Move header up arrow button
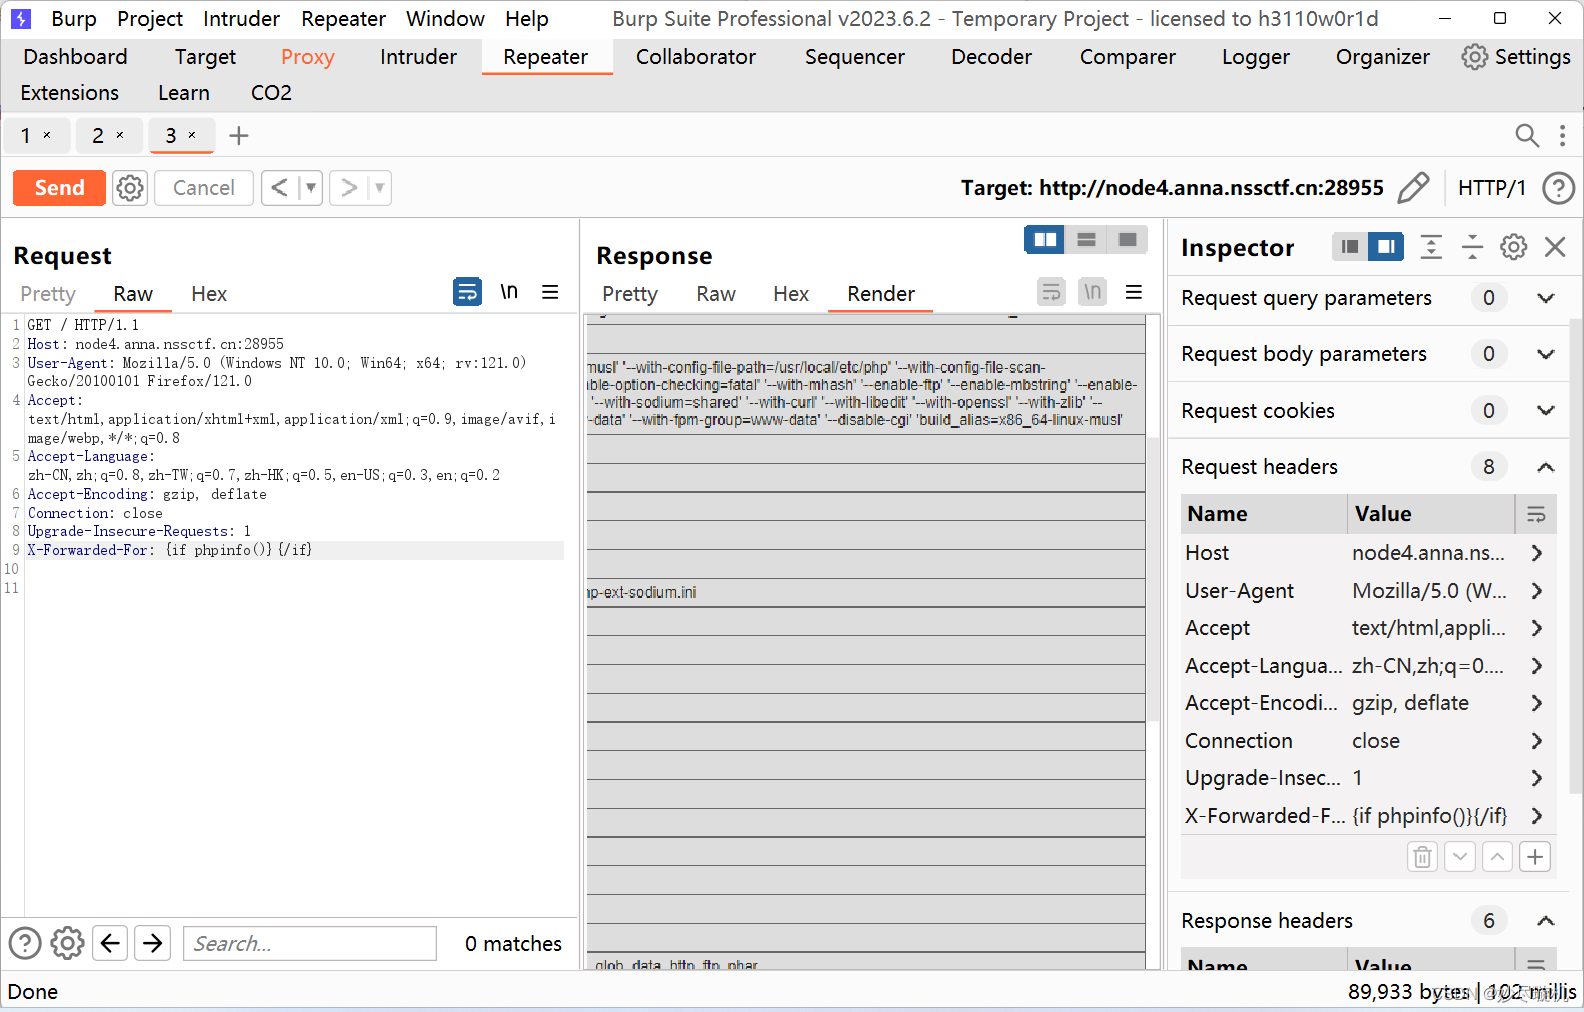Screen dimensions: 1584x1012 1497,857
